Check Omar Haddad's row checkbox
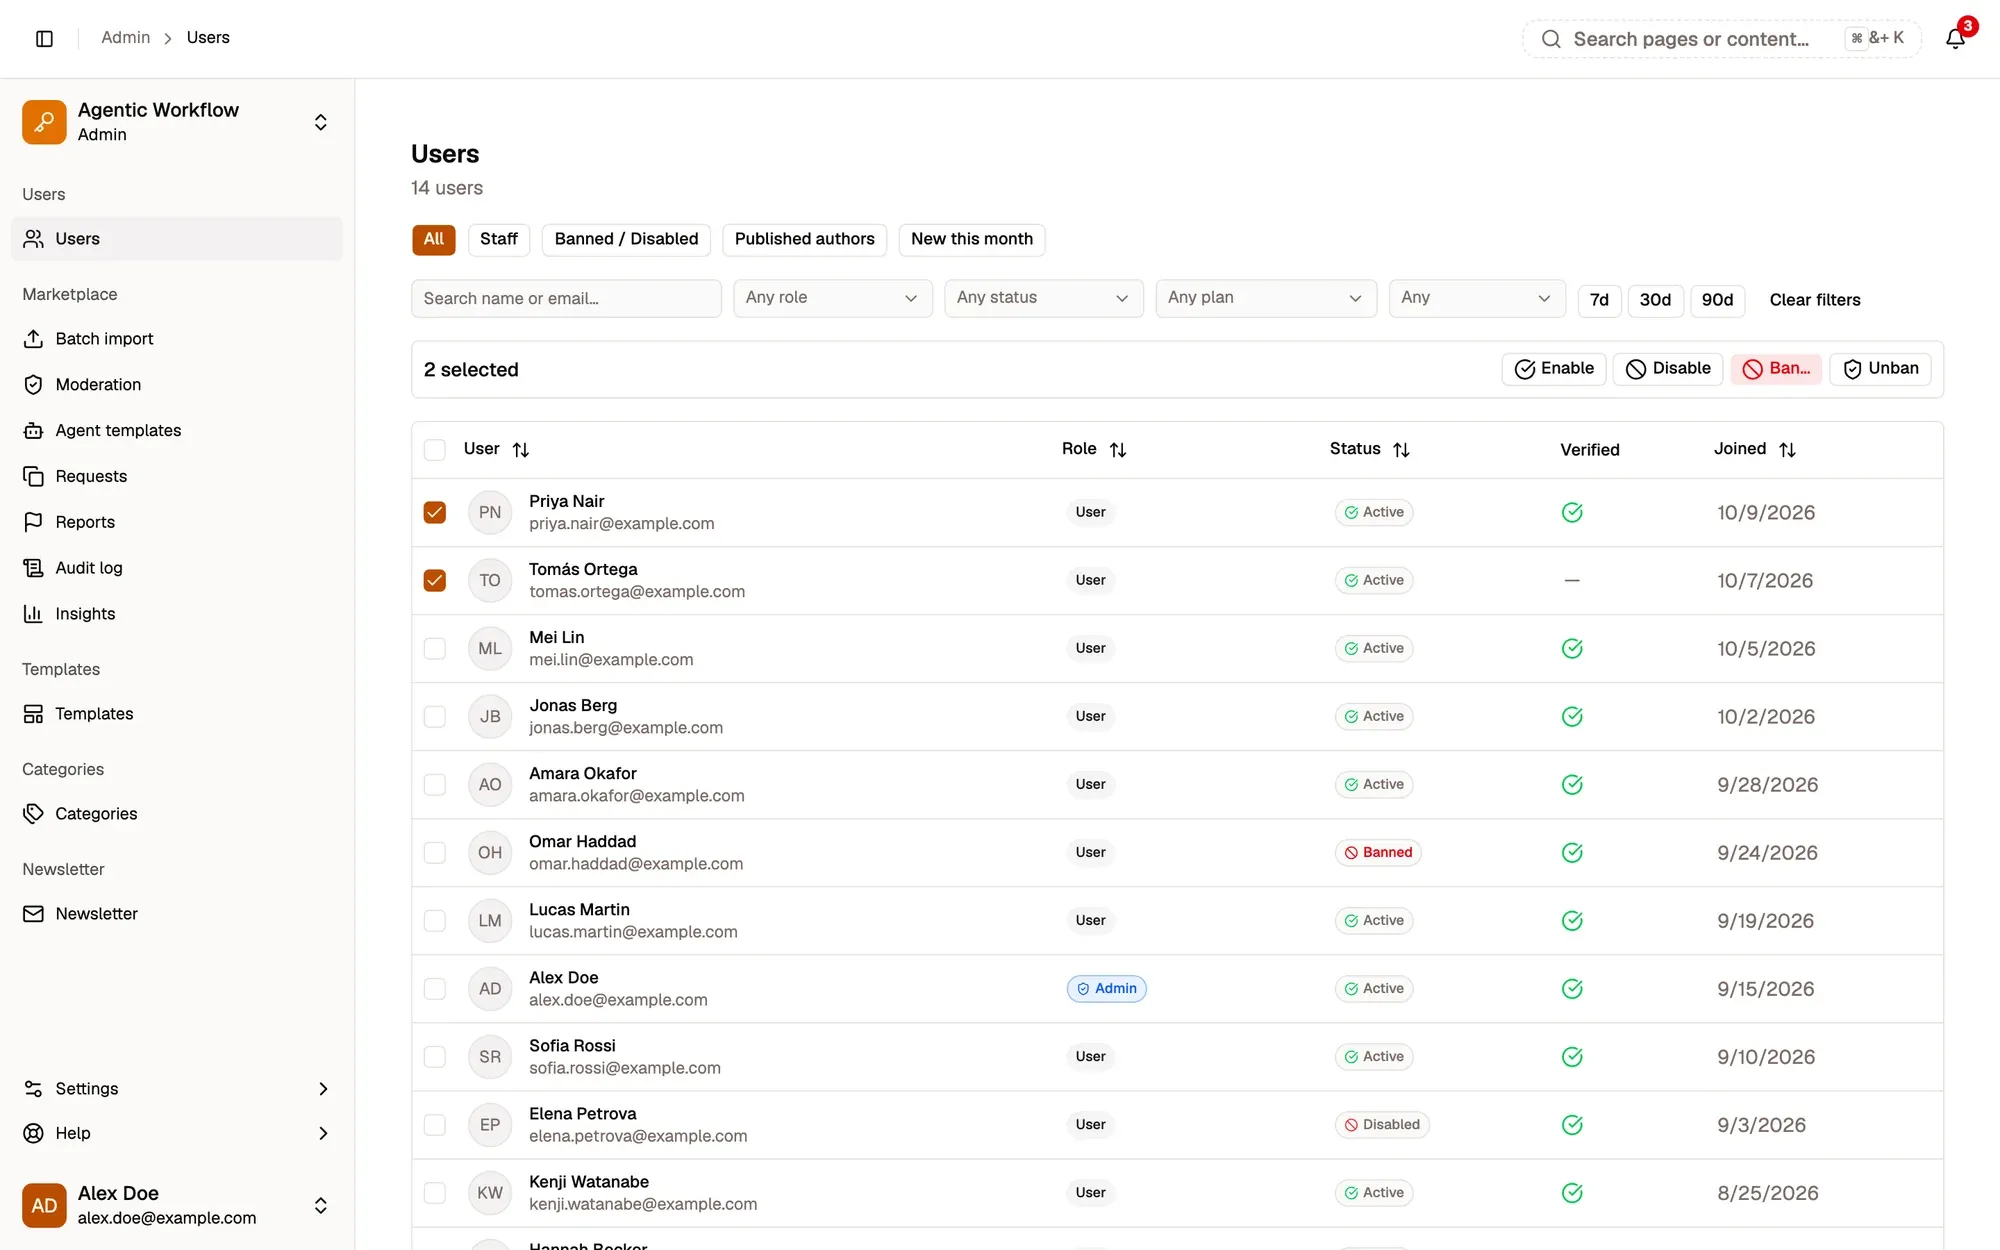 434,853
